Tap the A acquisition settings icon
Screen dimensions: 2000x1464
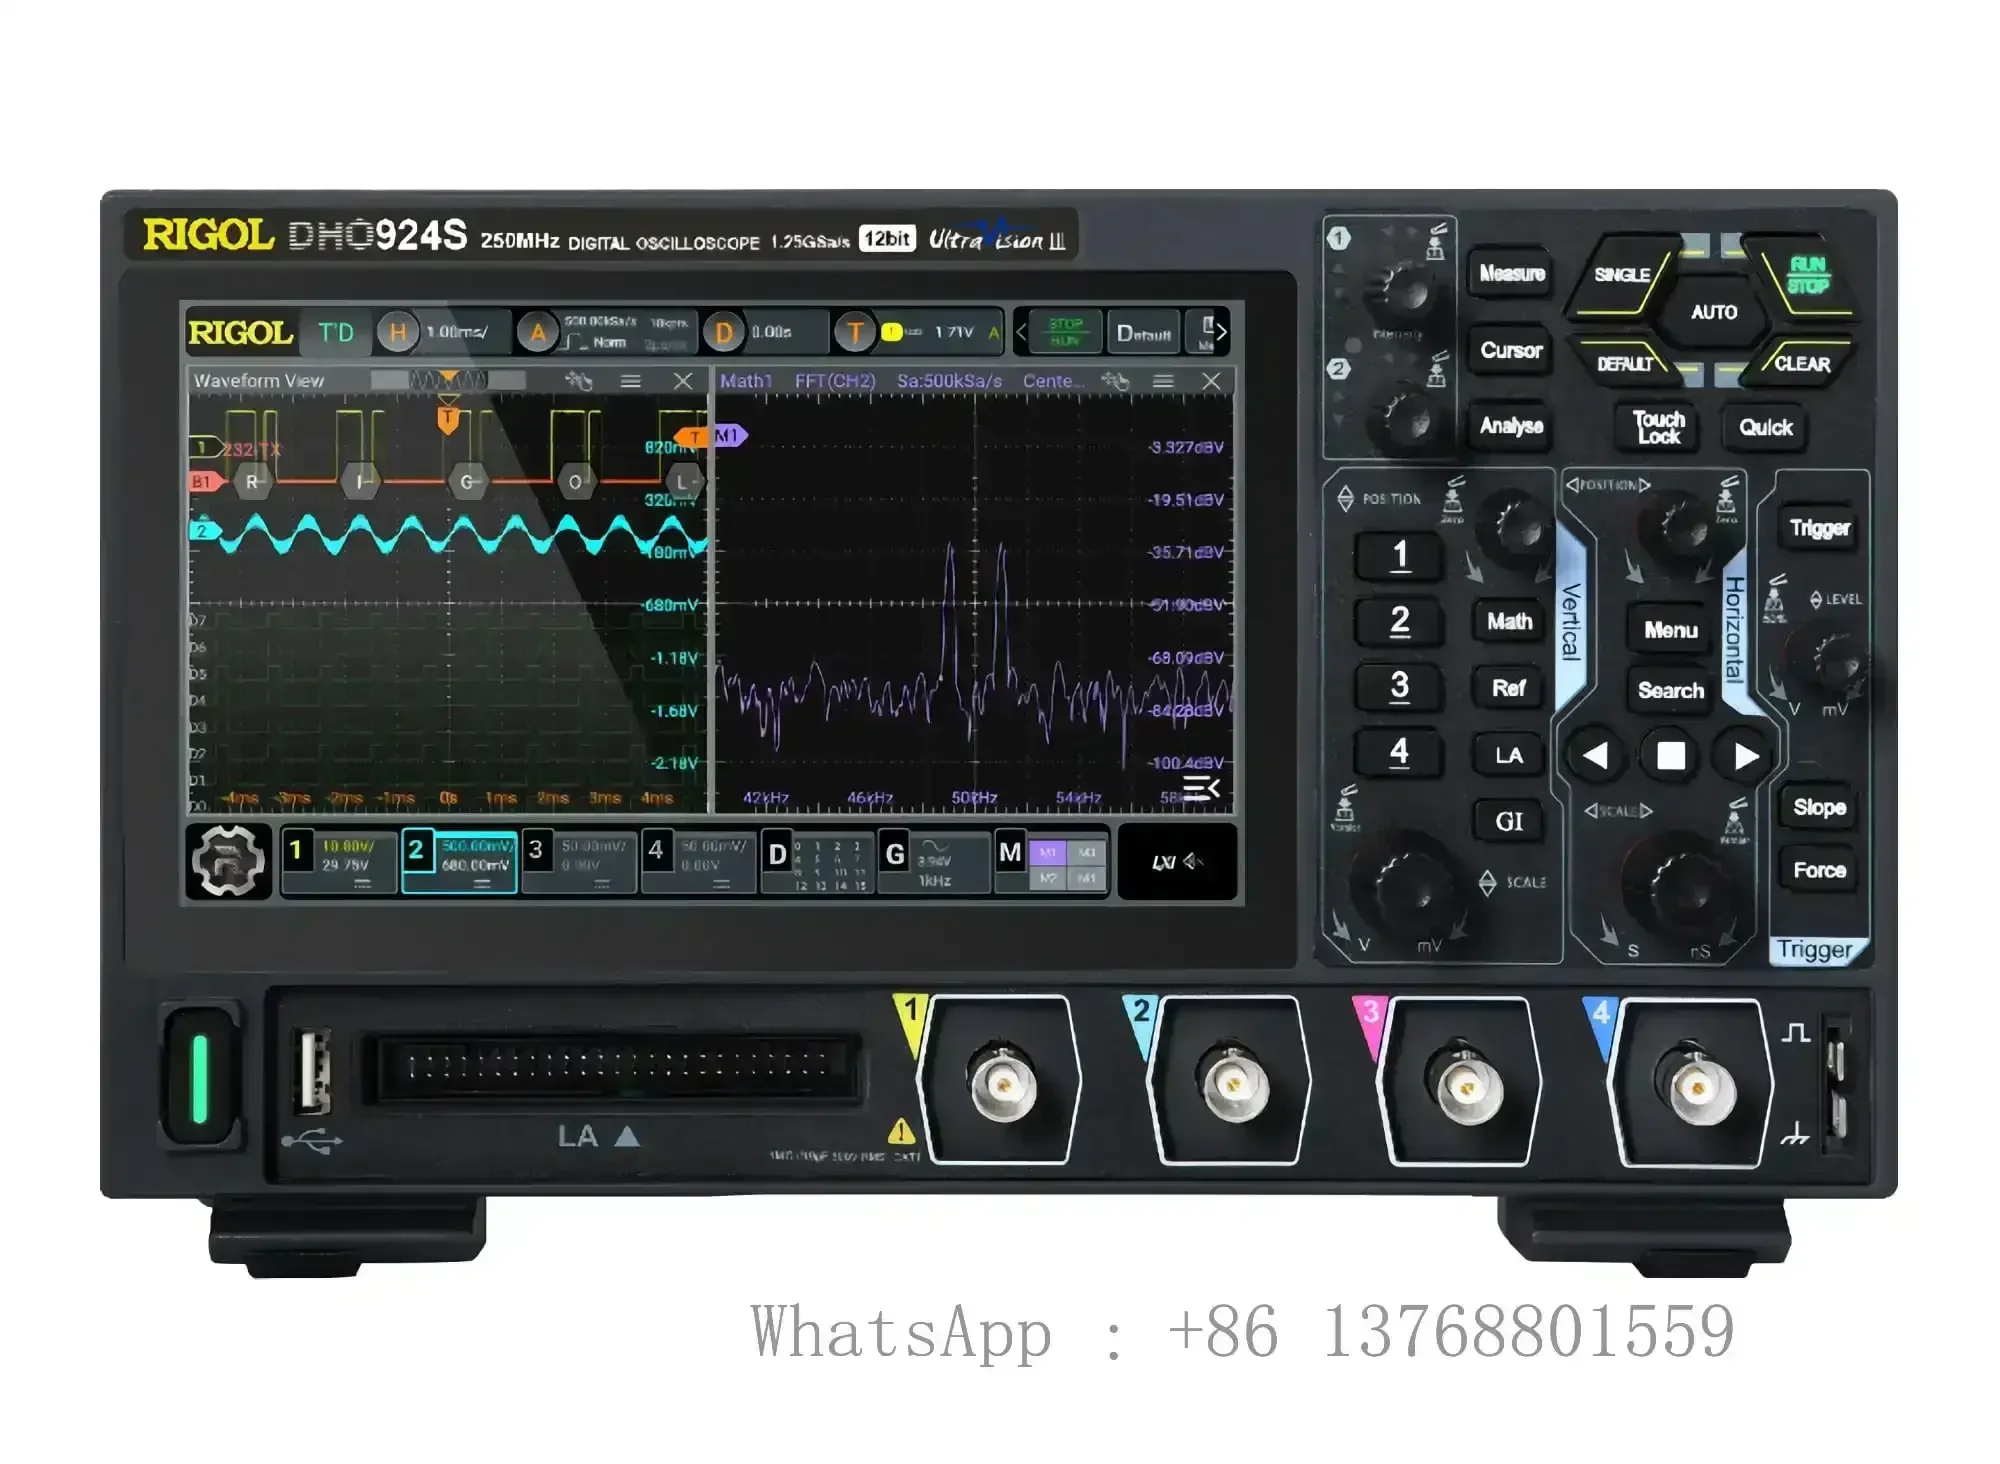538,332
